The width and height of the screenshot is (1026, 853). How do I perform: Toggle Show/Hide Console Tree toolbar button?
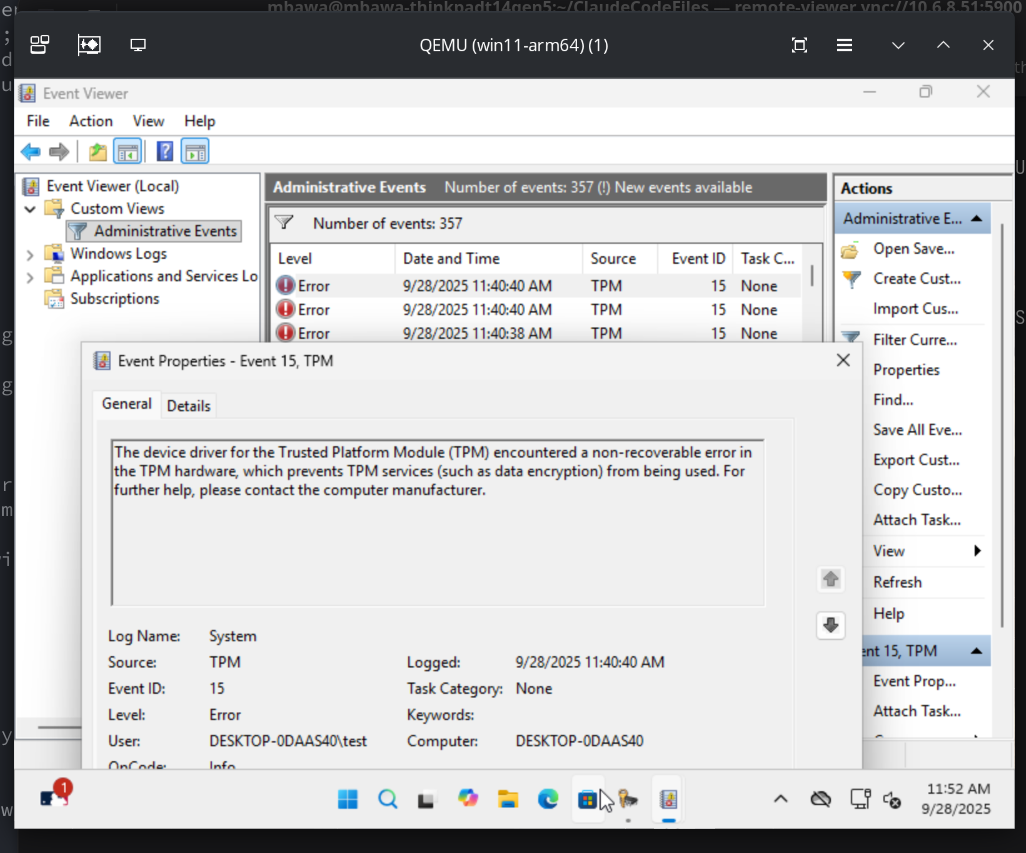[x=127, y=152]
